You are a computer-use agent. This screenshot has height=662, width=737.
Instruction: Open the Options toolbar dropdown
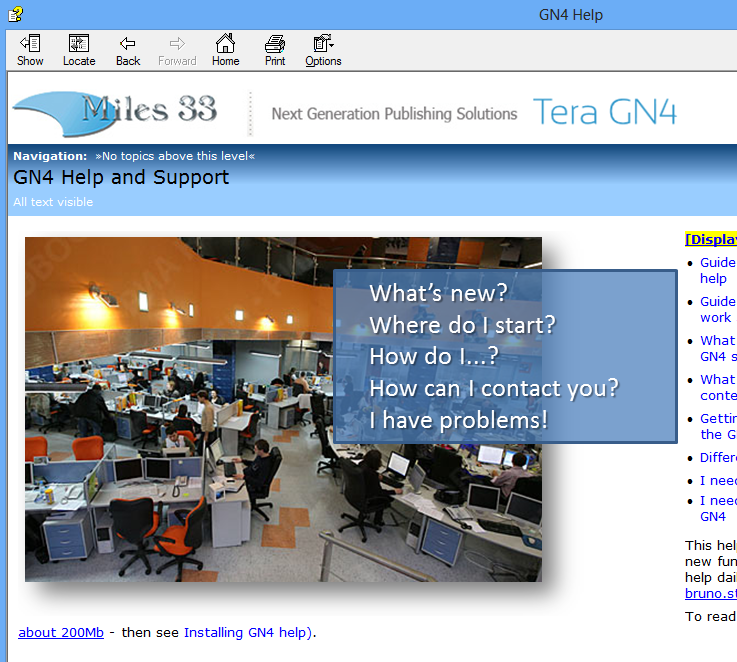click(x=323, y=50)
